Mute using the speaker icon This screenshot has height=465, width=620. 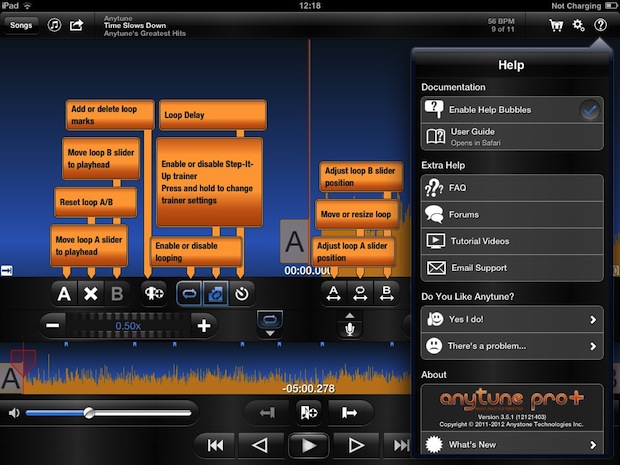pyautogui.click(x=14, y=413)
